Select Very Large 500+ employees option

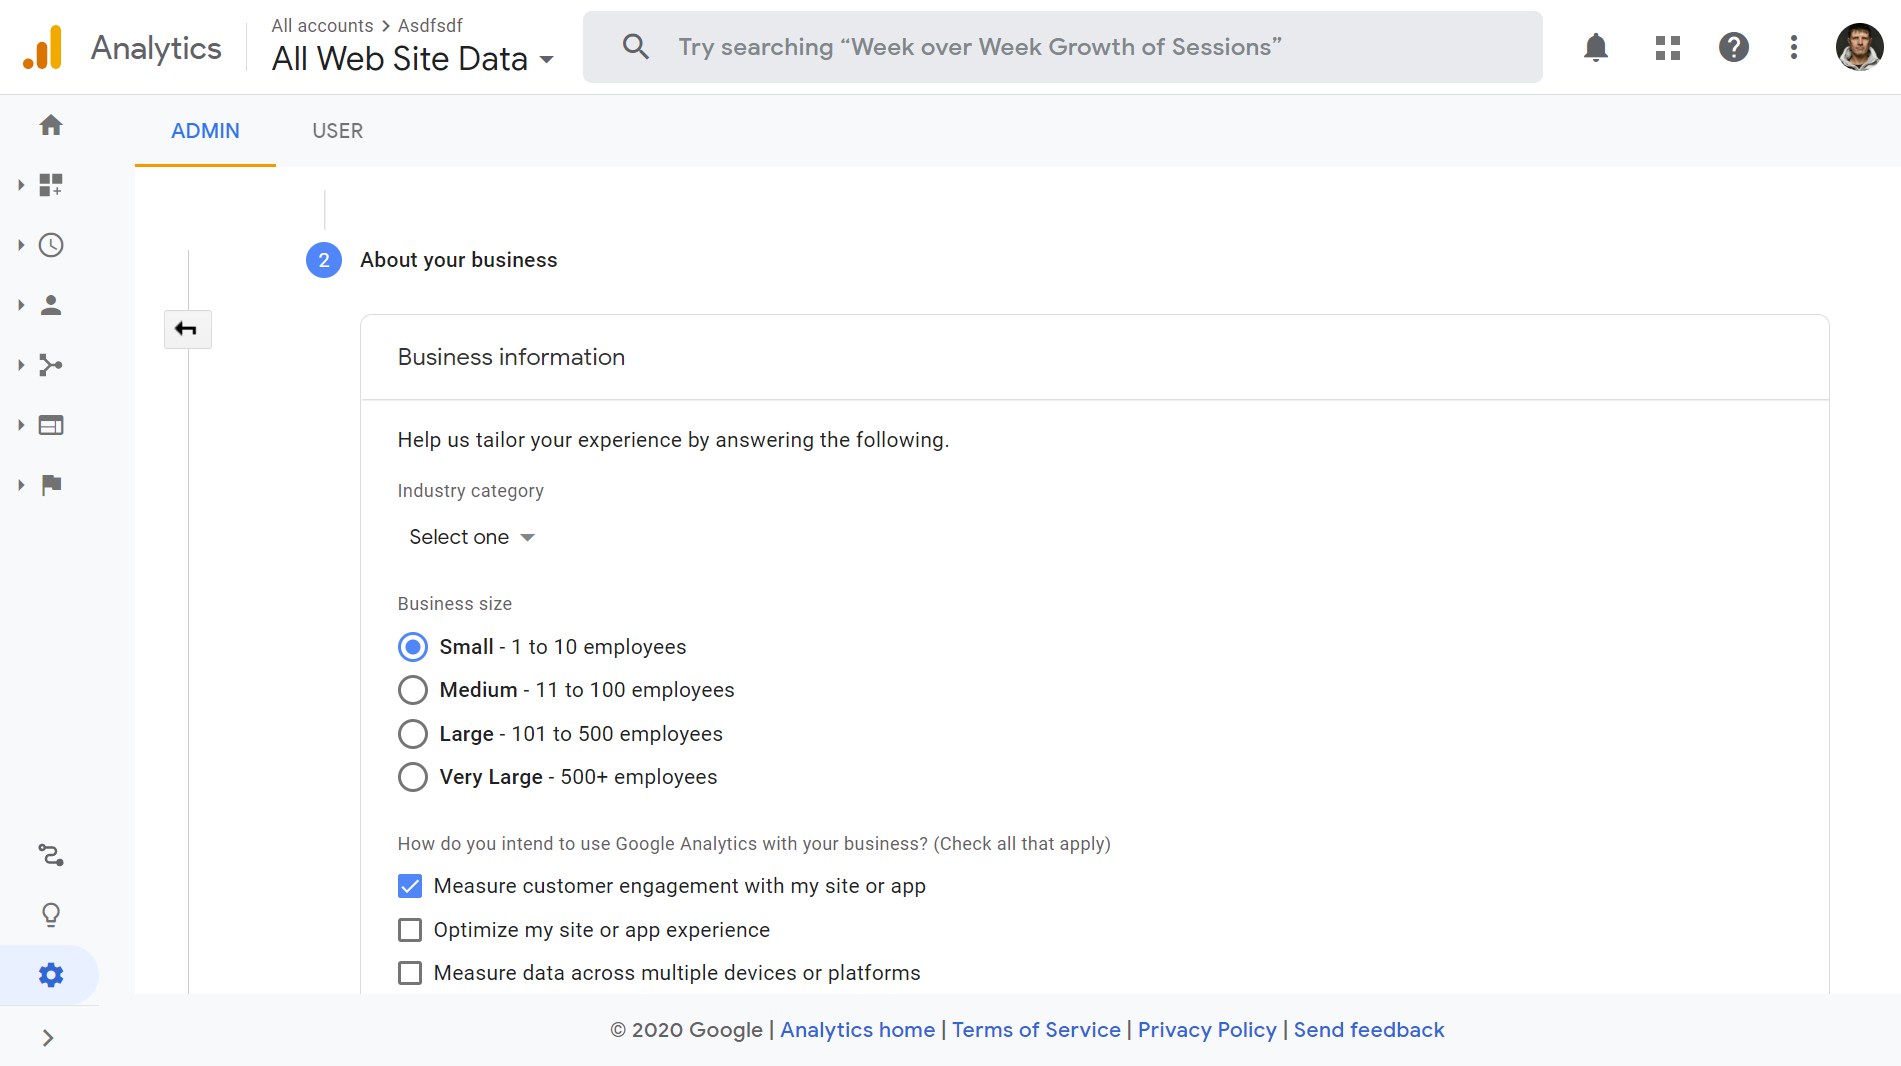coord(413,777)
